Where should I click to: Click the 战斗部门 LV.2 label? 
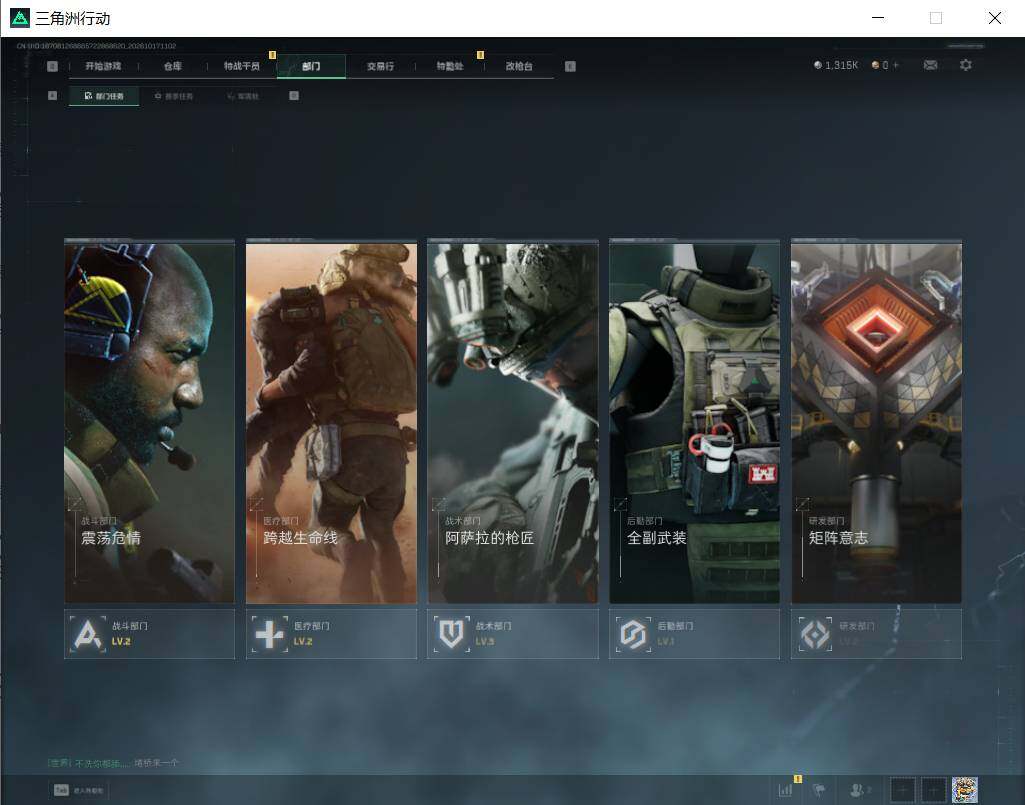(x=129, y=634)
